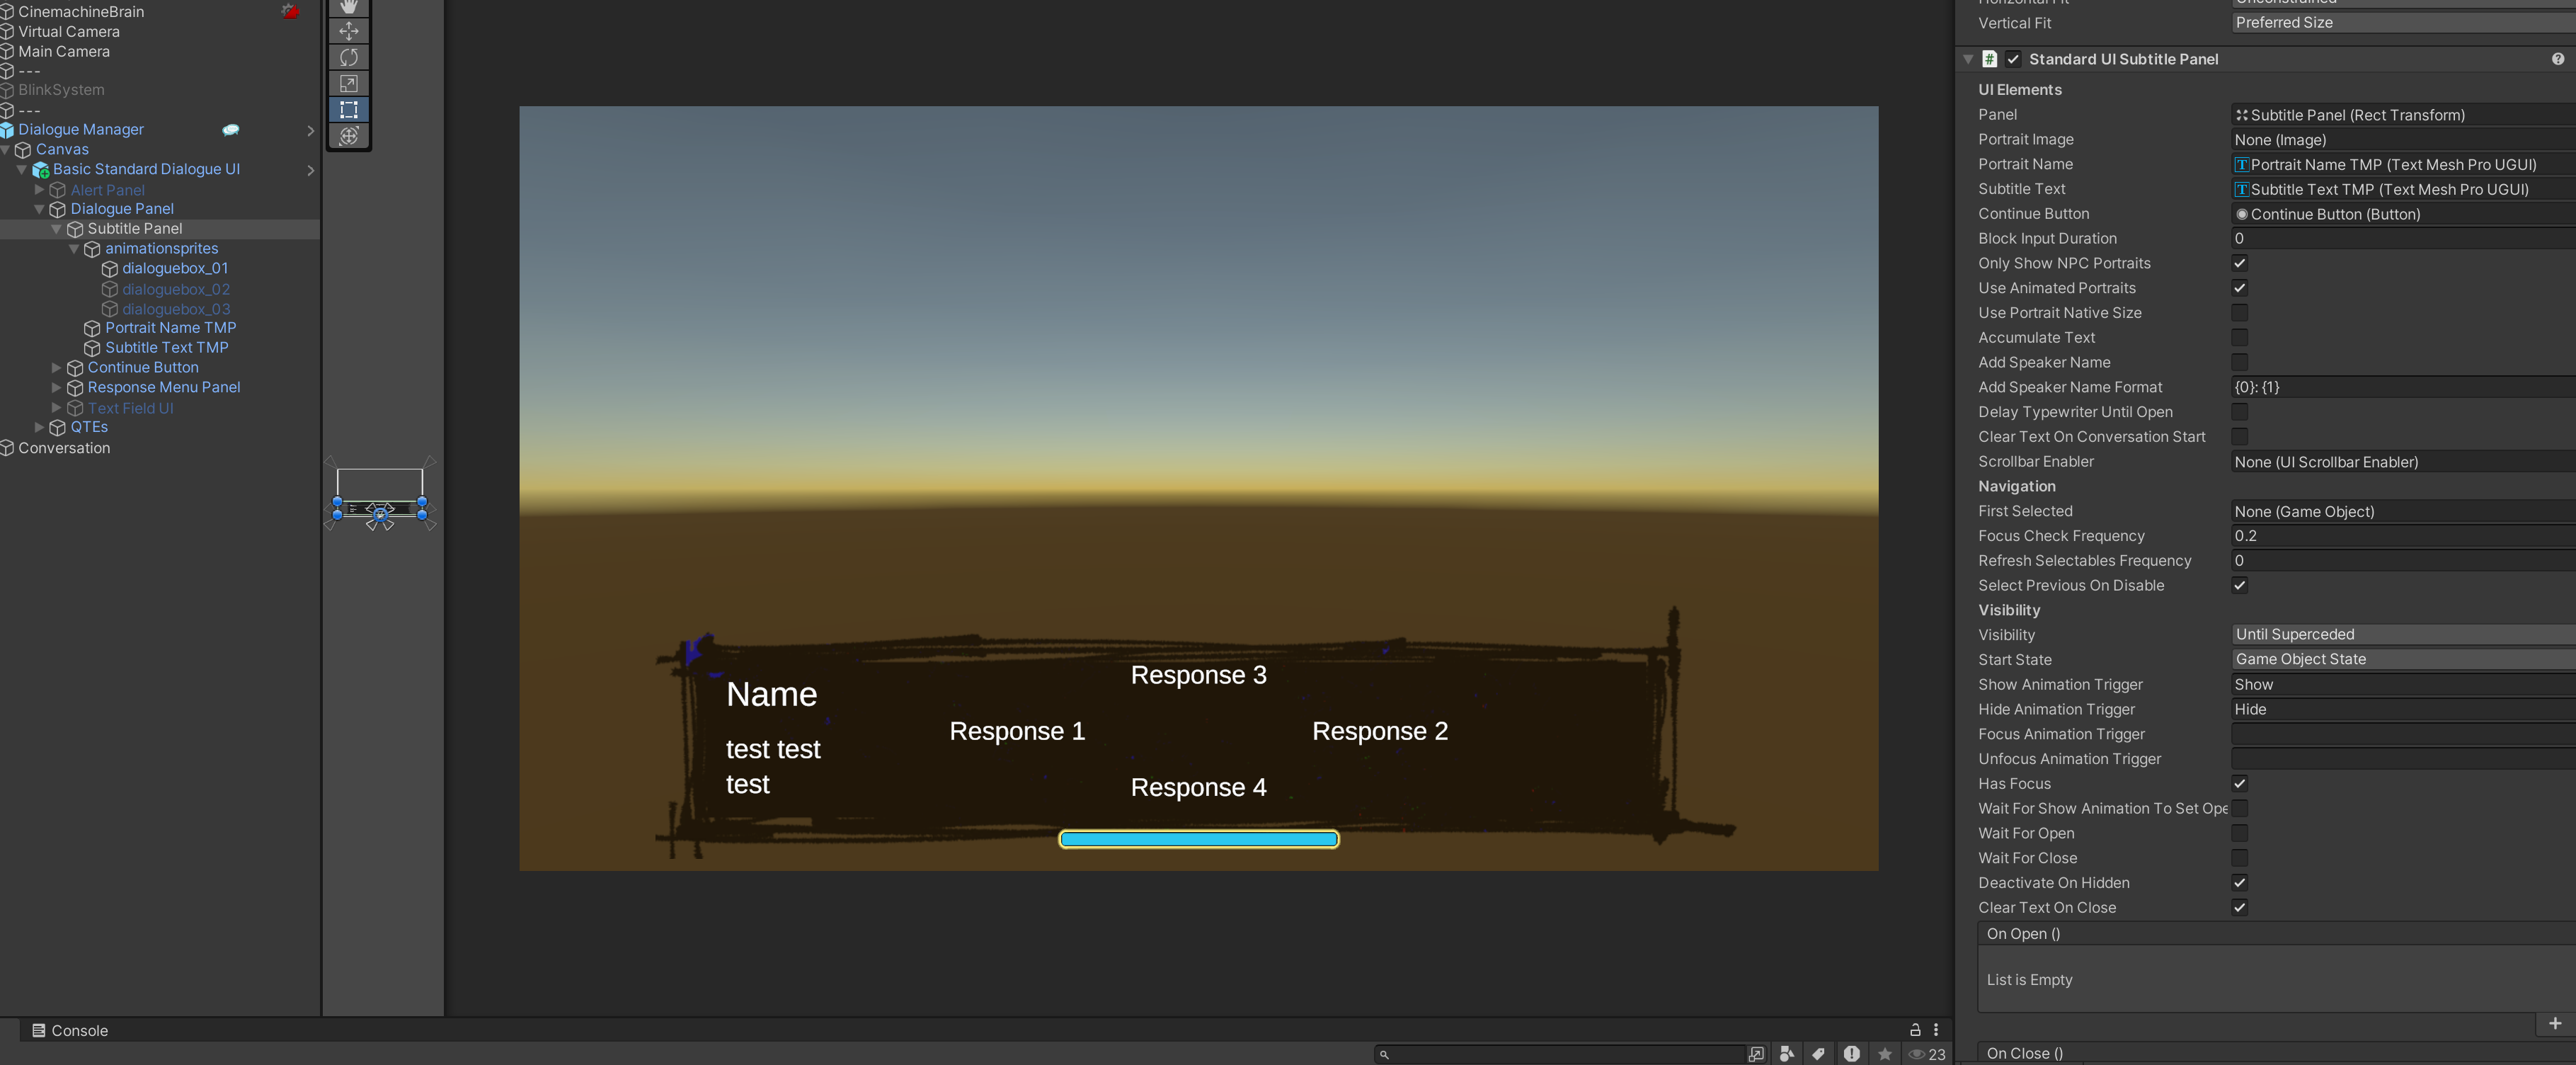Expand the Continue Button node
Image resolution: width=2576 pixels, height=1065 pixels.
[56, 368]
